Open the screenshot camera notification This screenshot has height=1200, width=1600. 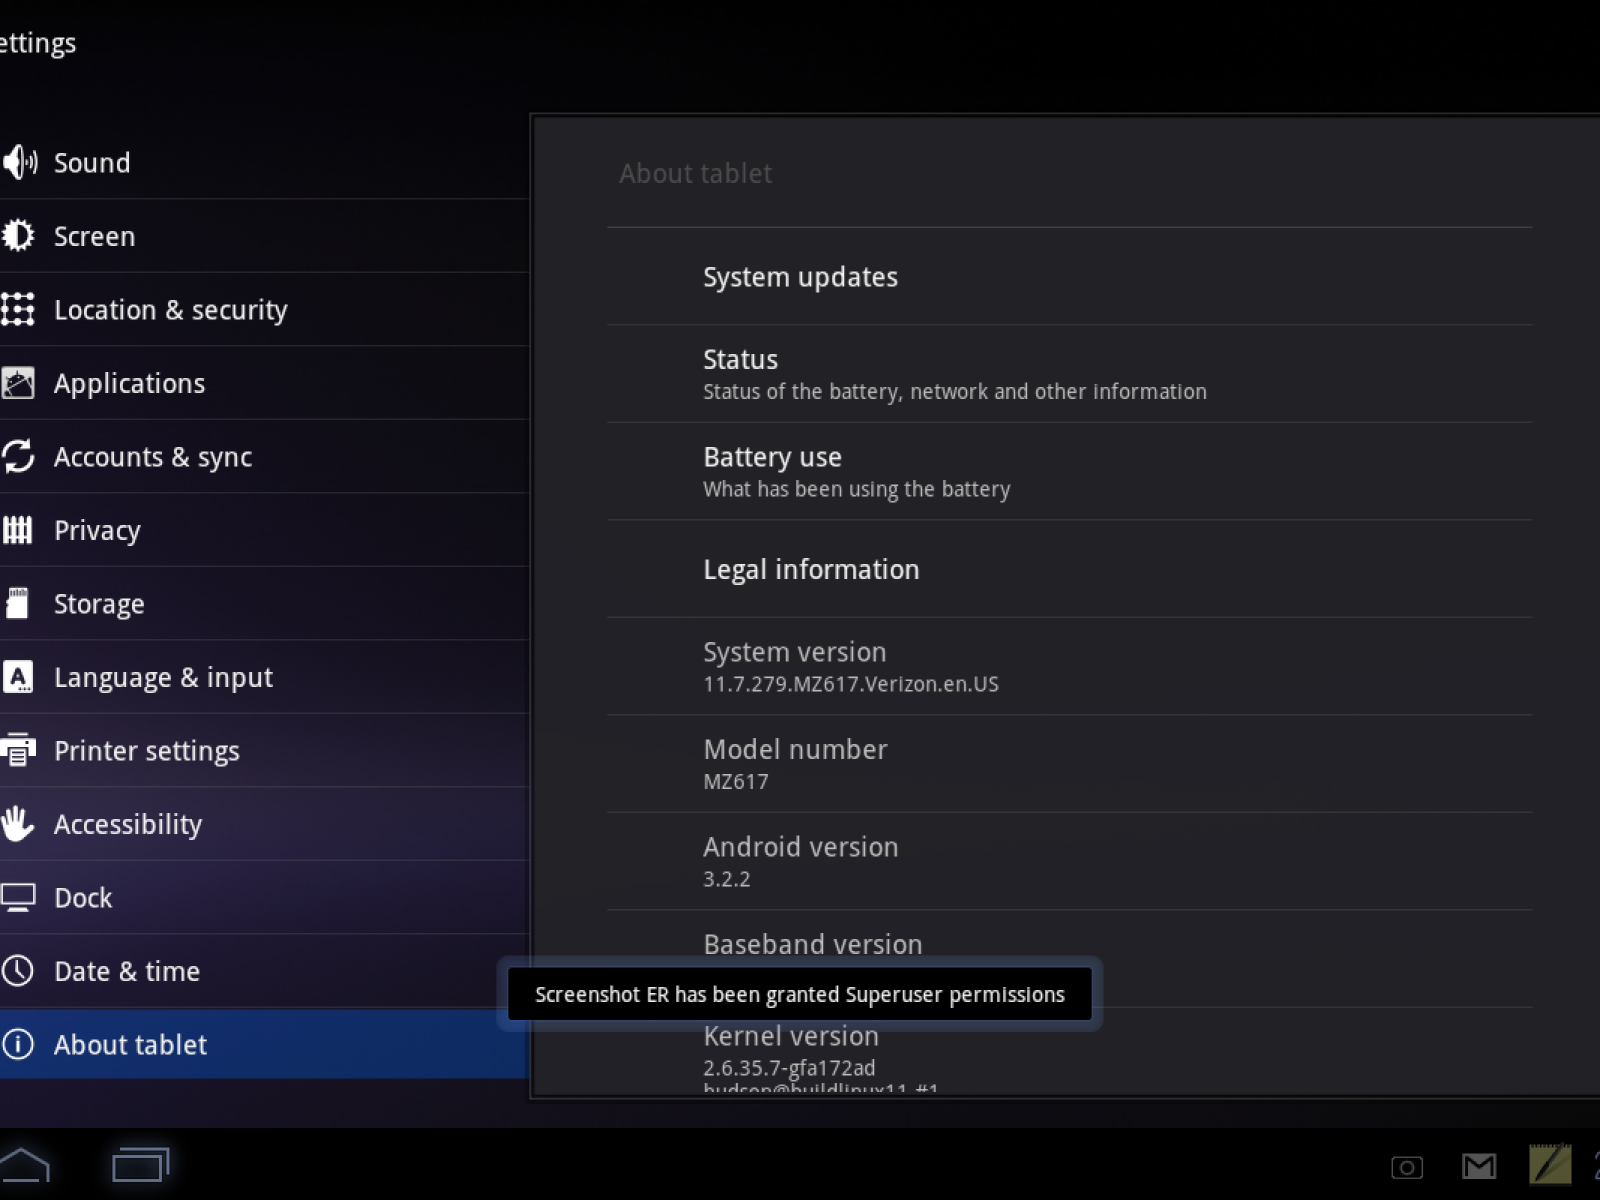(1407, 1167)
